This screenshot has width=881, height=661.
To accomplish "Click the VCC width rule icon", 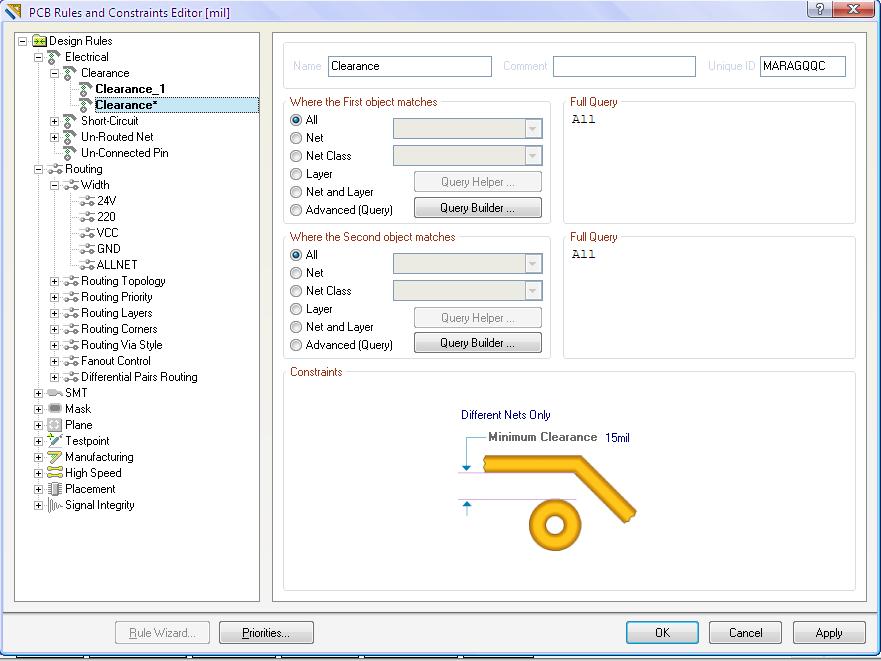I will click(87, 233).
